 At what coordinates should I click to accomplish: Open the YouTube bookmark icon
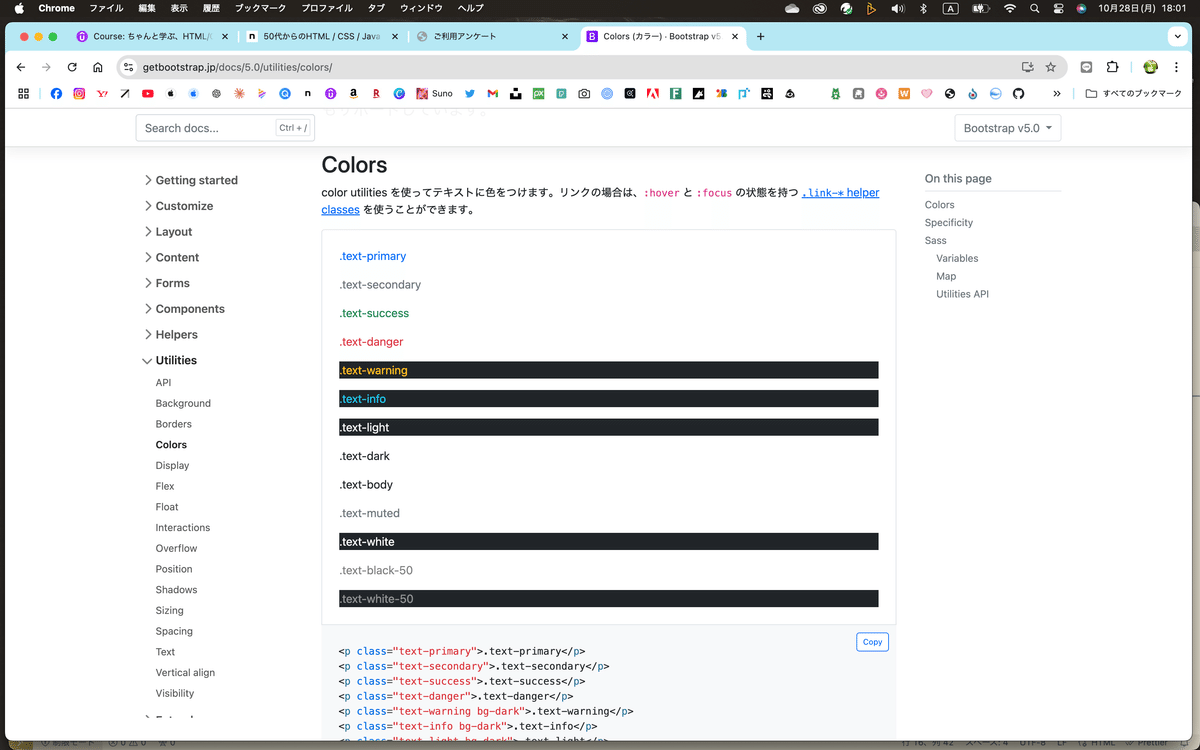click(146, 93)
